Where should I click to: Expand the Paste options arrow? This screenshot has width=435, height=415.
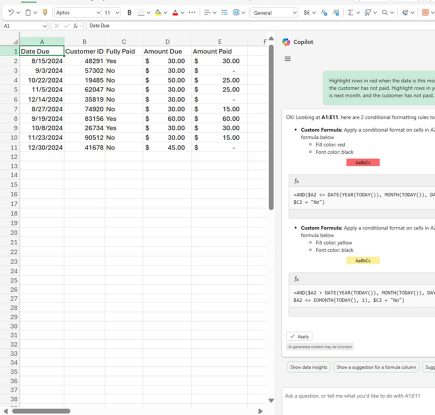[x=35, y=13]
